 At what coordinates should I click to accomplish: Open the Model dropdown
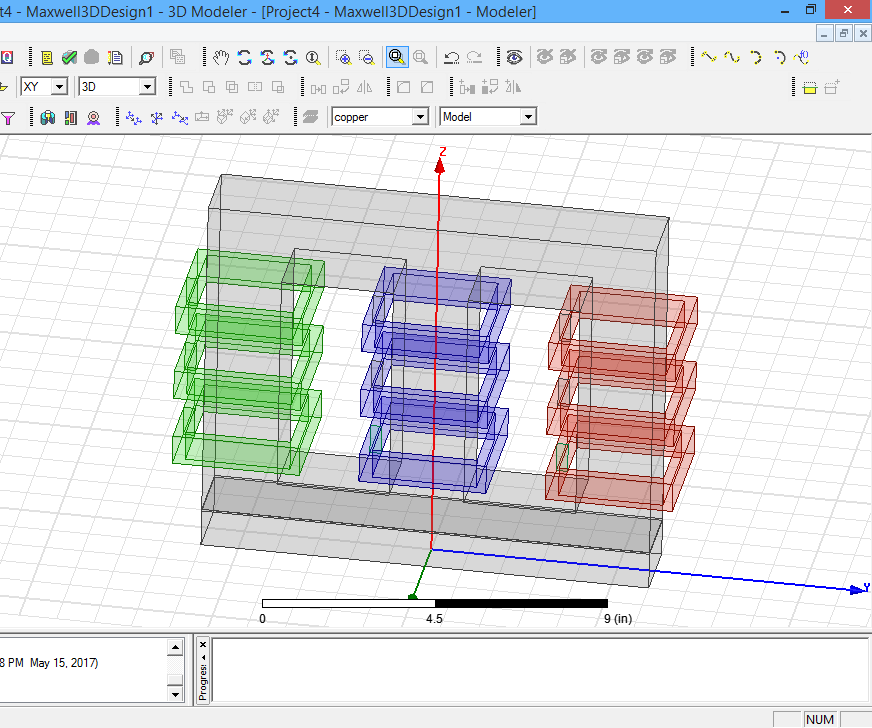point(528,117)
